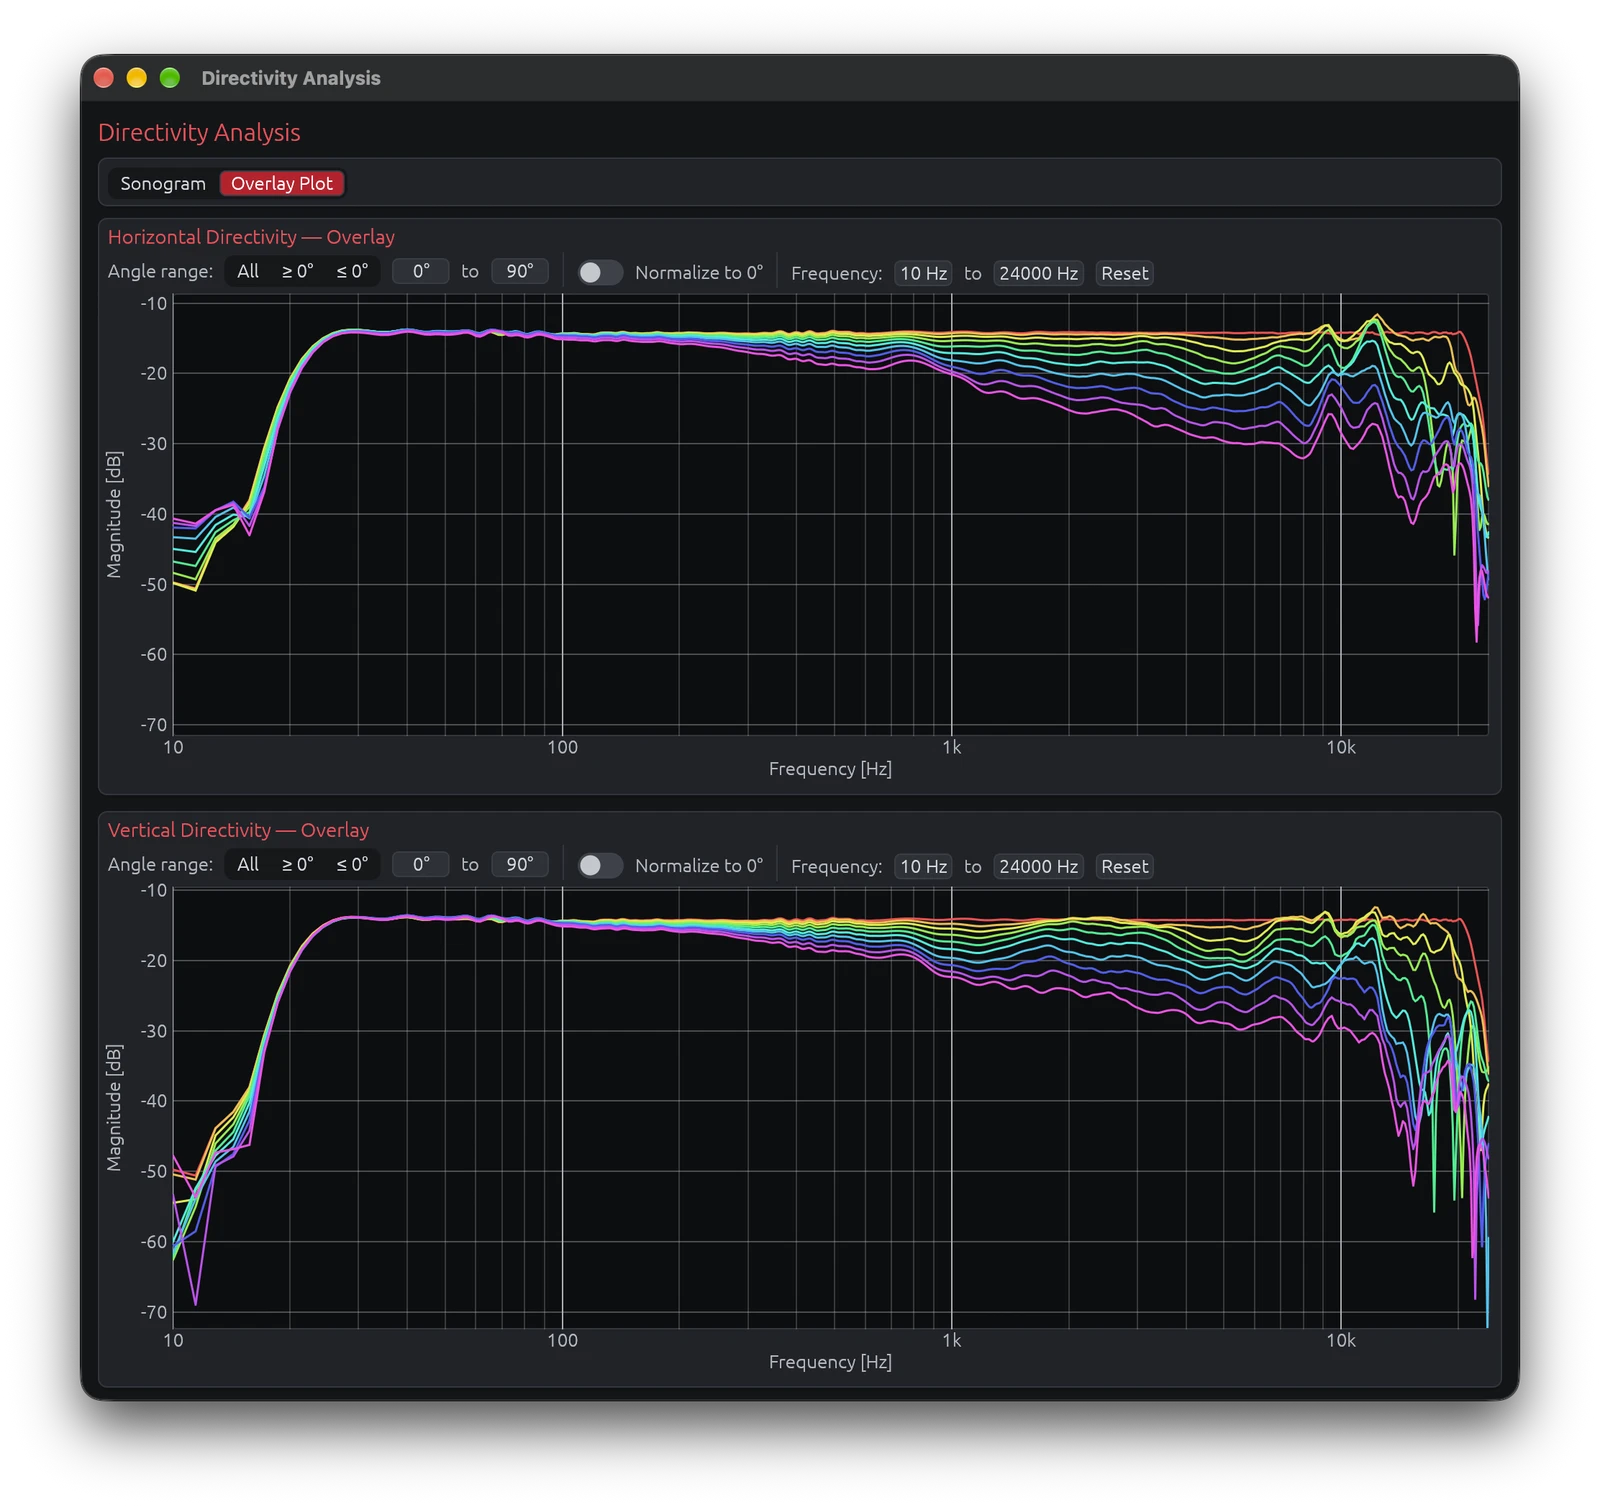Choose ≤ 0° angle range in Horizontal panel
This screenshot has height=1507, width=1600.
(352, 271)
